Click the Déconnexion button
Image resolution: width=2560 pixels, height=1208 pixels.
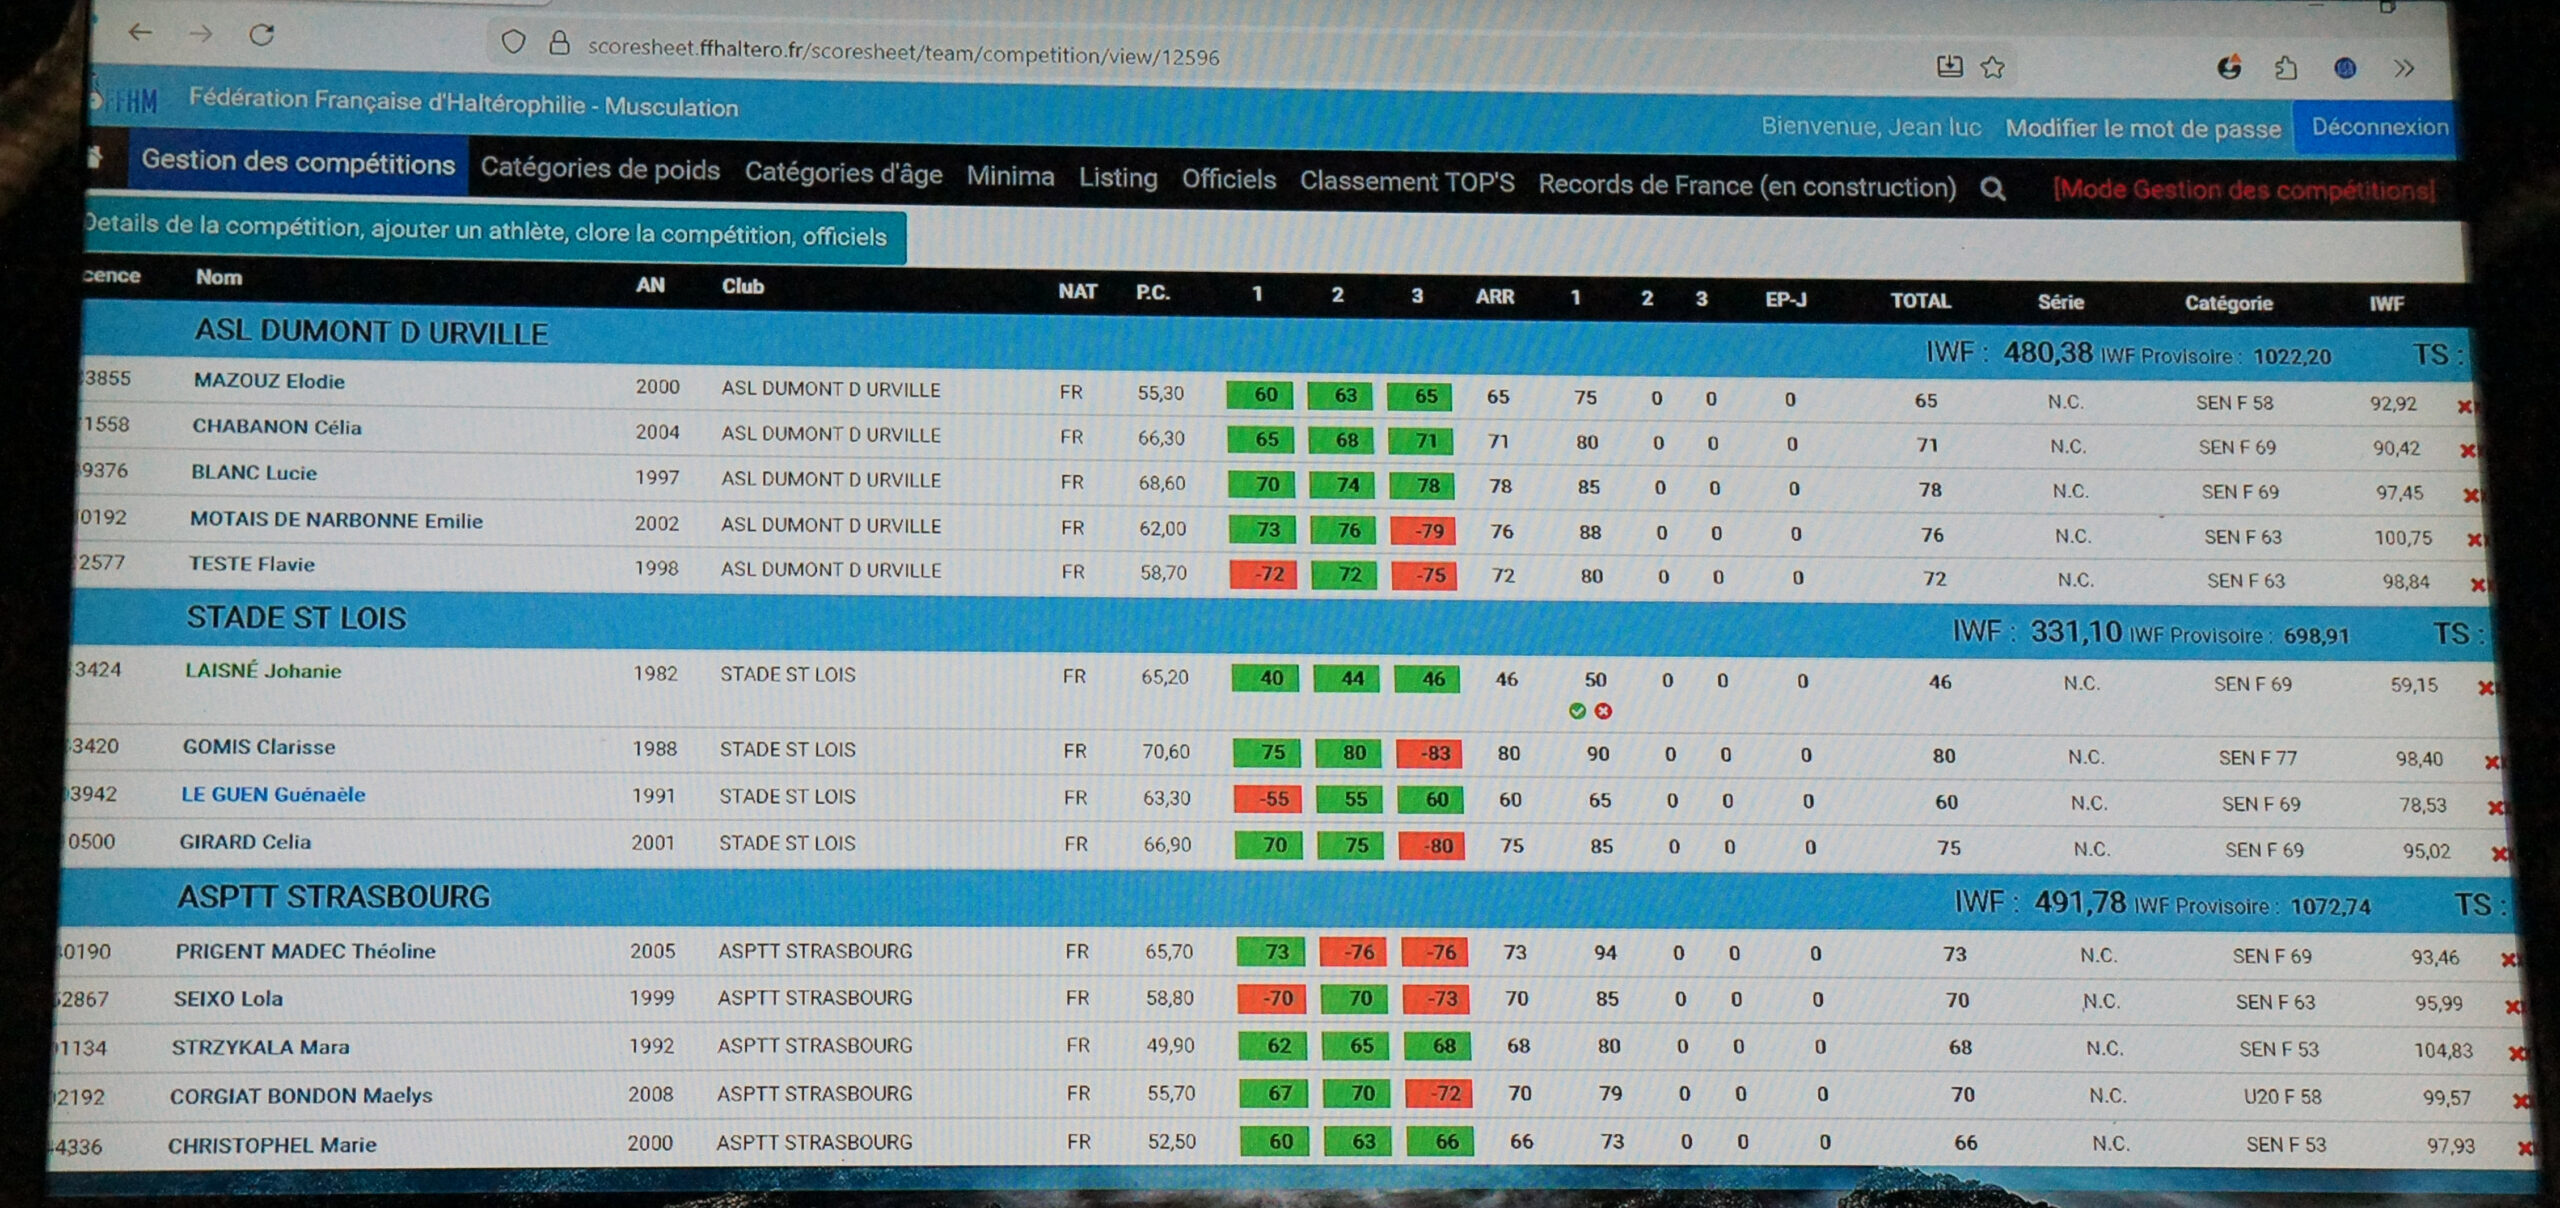pos(2379,127)
